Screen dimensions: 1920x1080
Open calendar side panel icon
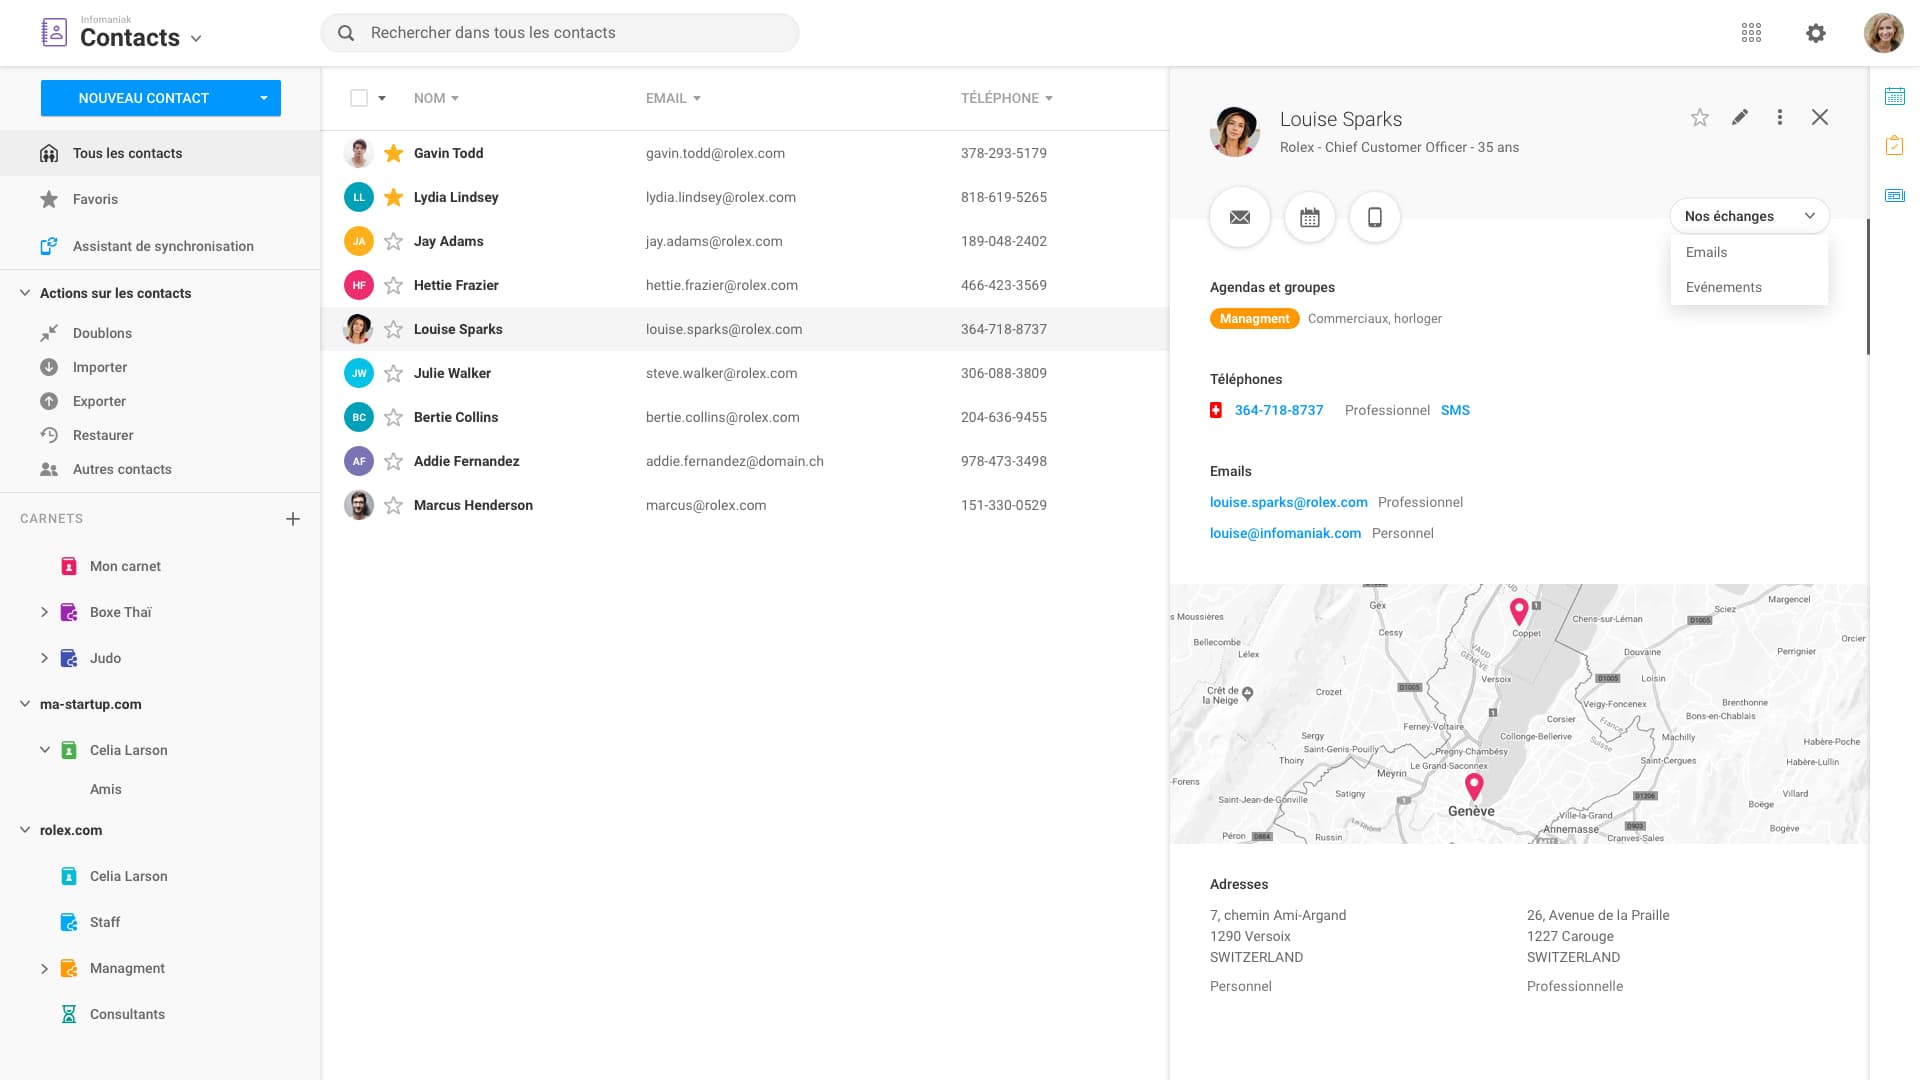(1894, 97)
